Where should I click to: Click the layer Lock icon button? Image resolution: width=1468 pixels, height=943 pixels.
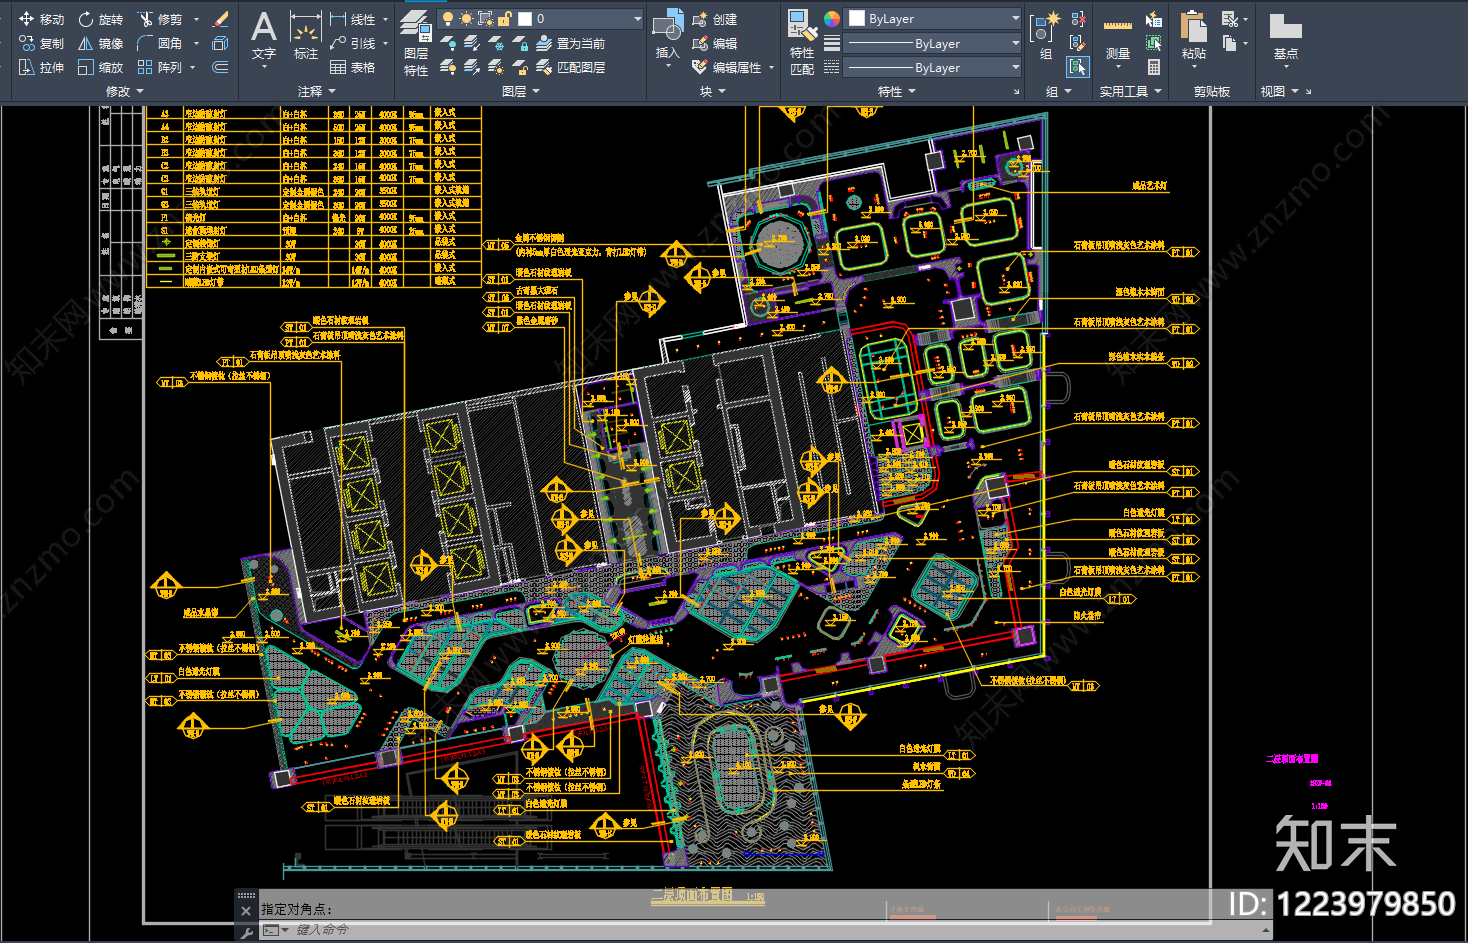[x=520, y=43]
